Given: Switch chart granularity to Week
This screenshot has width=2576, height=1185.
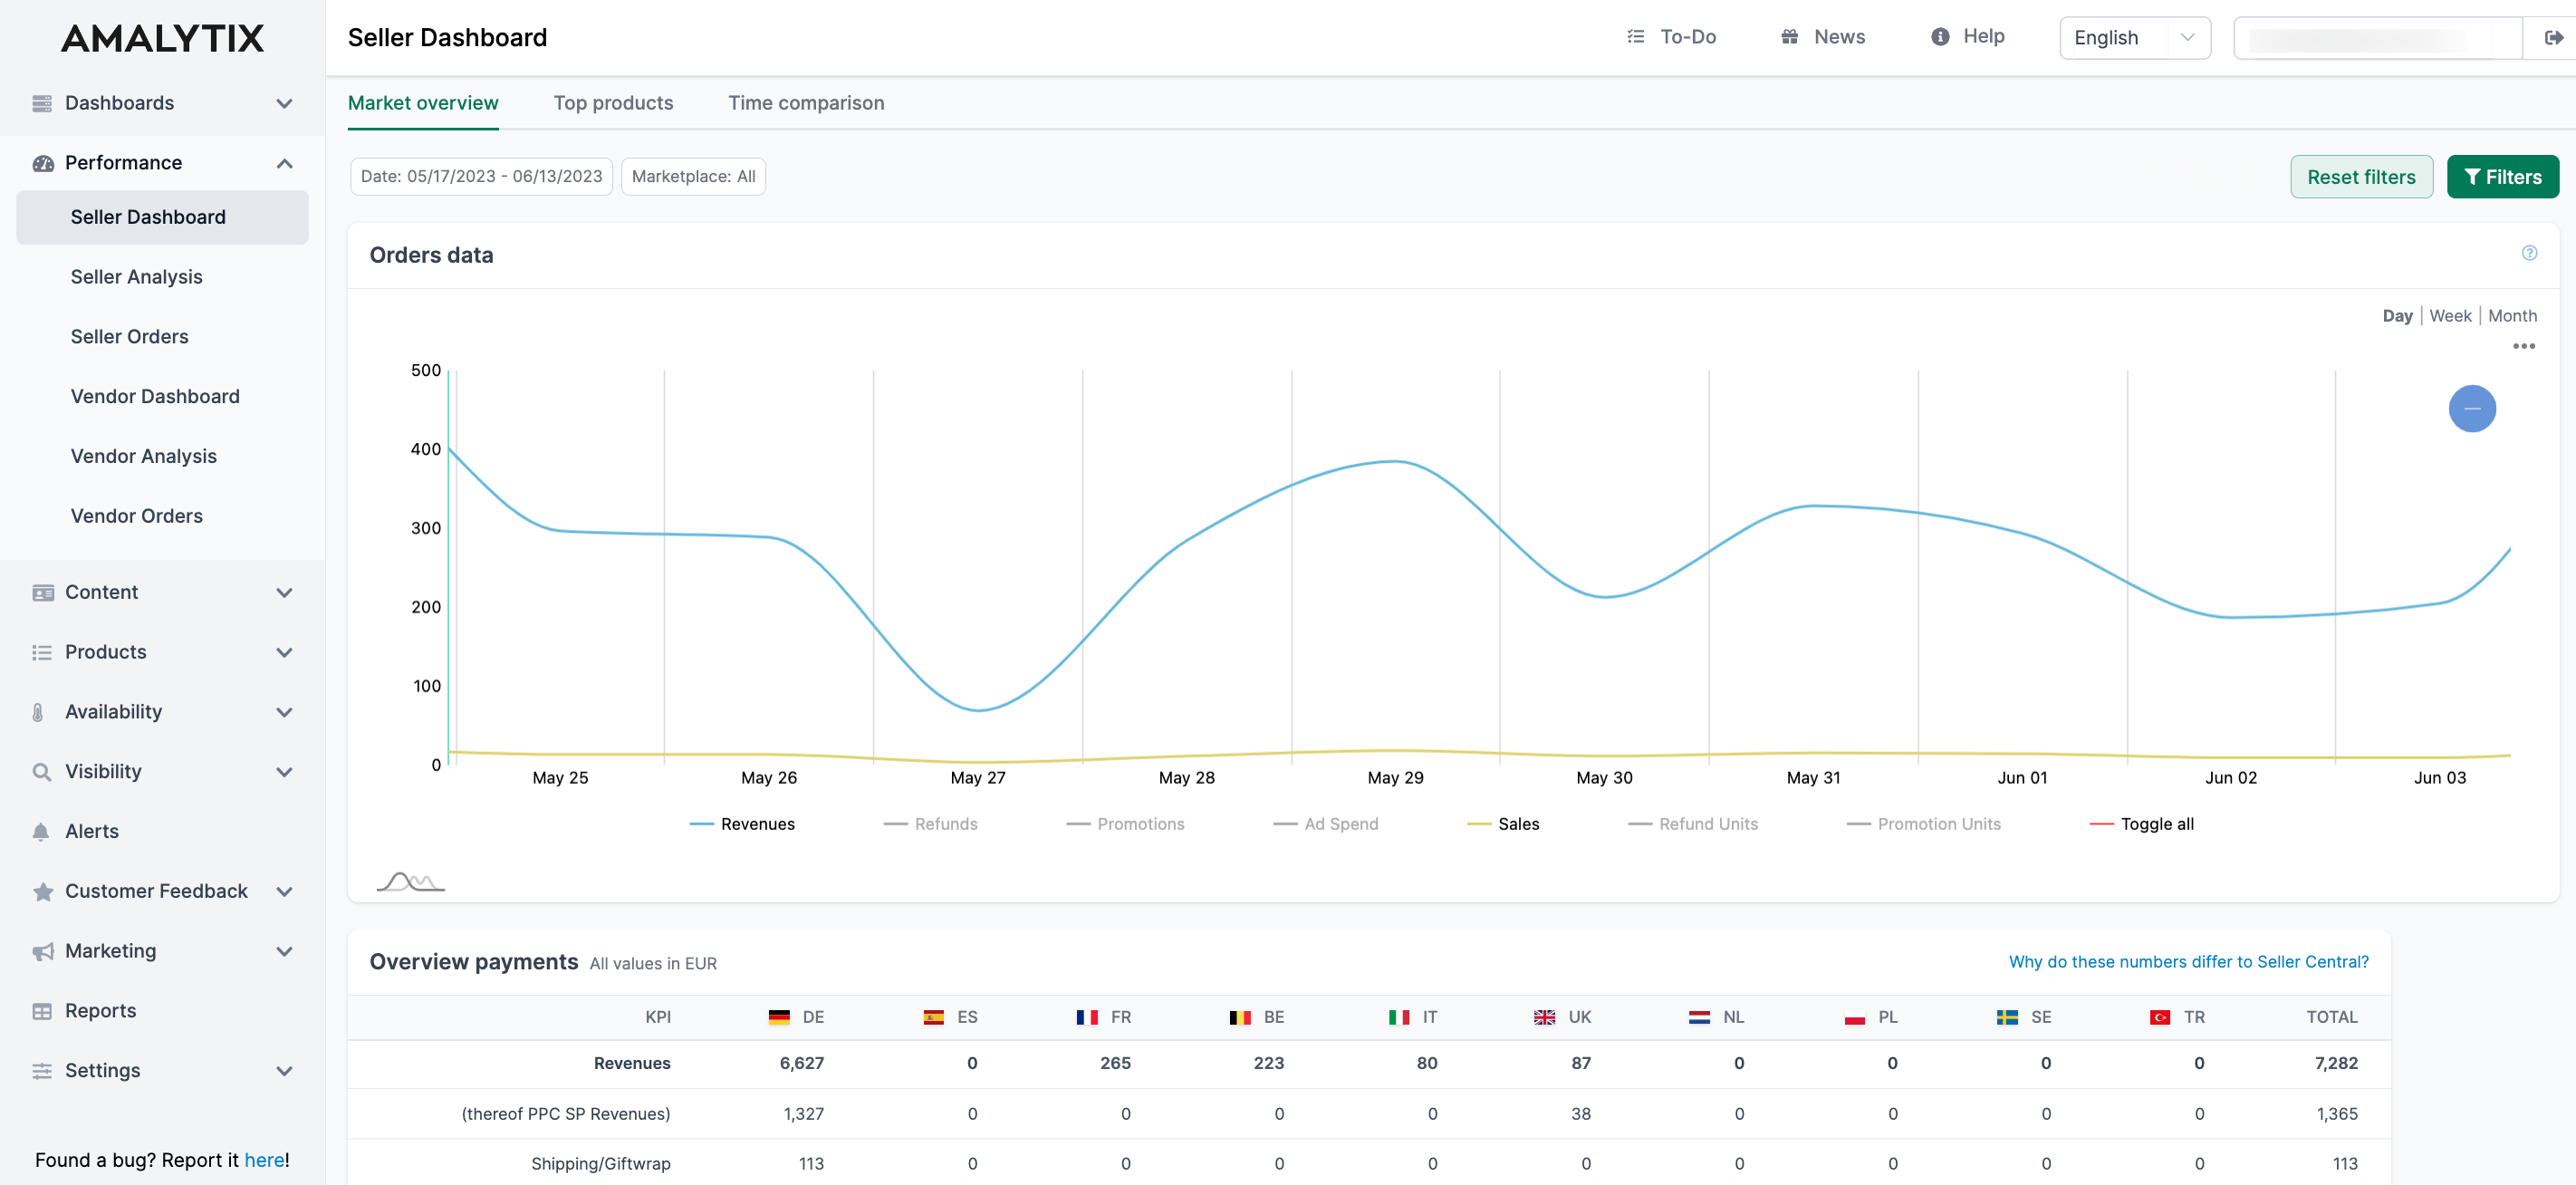Looking at the screenshot, I should [x=2450, y=316].
